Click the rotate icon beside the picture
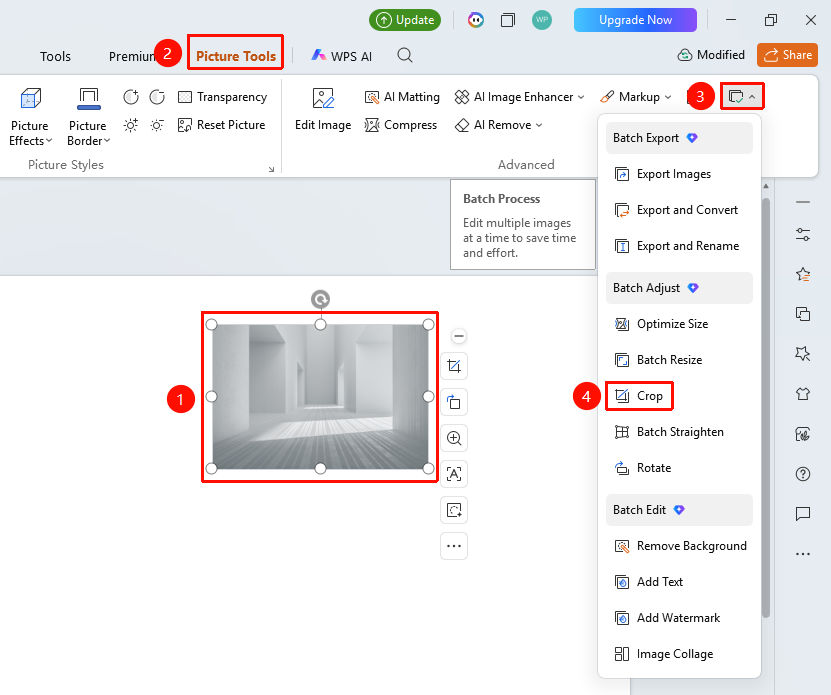Viewport: 831px width, 695px height. coord(454,402)
